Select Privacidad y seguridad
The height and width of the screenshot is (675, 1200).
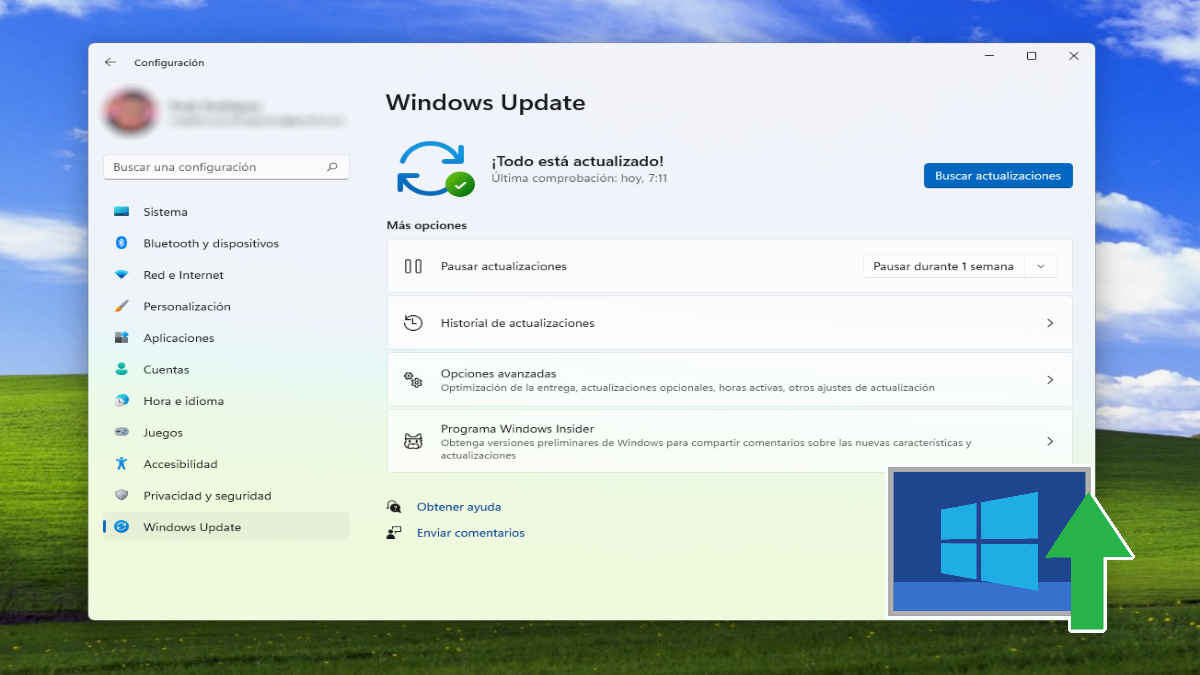coord(227,495)
